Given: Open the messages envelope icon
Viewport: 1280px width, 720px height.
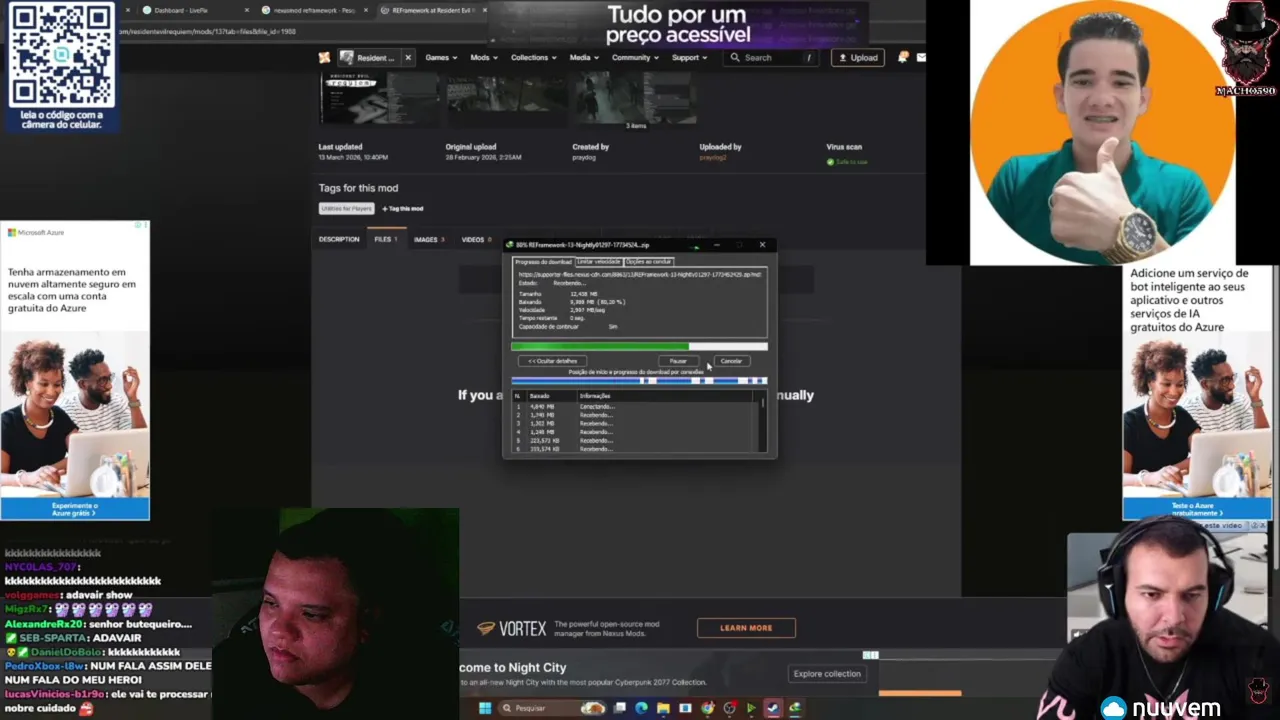Looking at the screenshot, I should pyautogui.click(x=921, y=57).
